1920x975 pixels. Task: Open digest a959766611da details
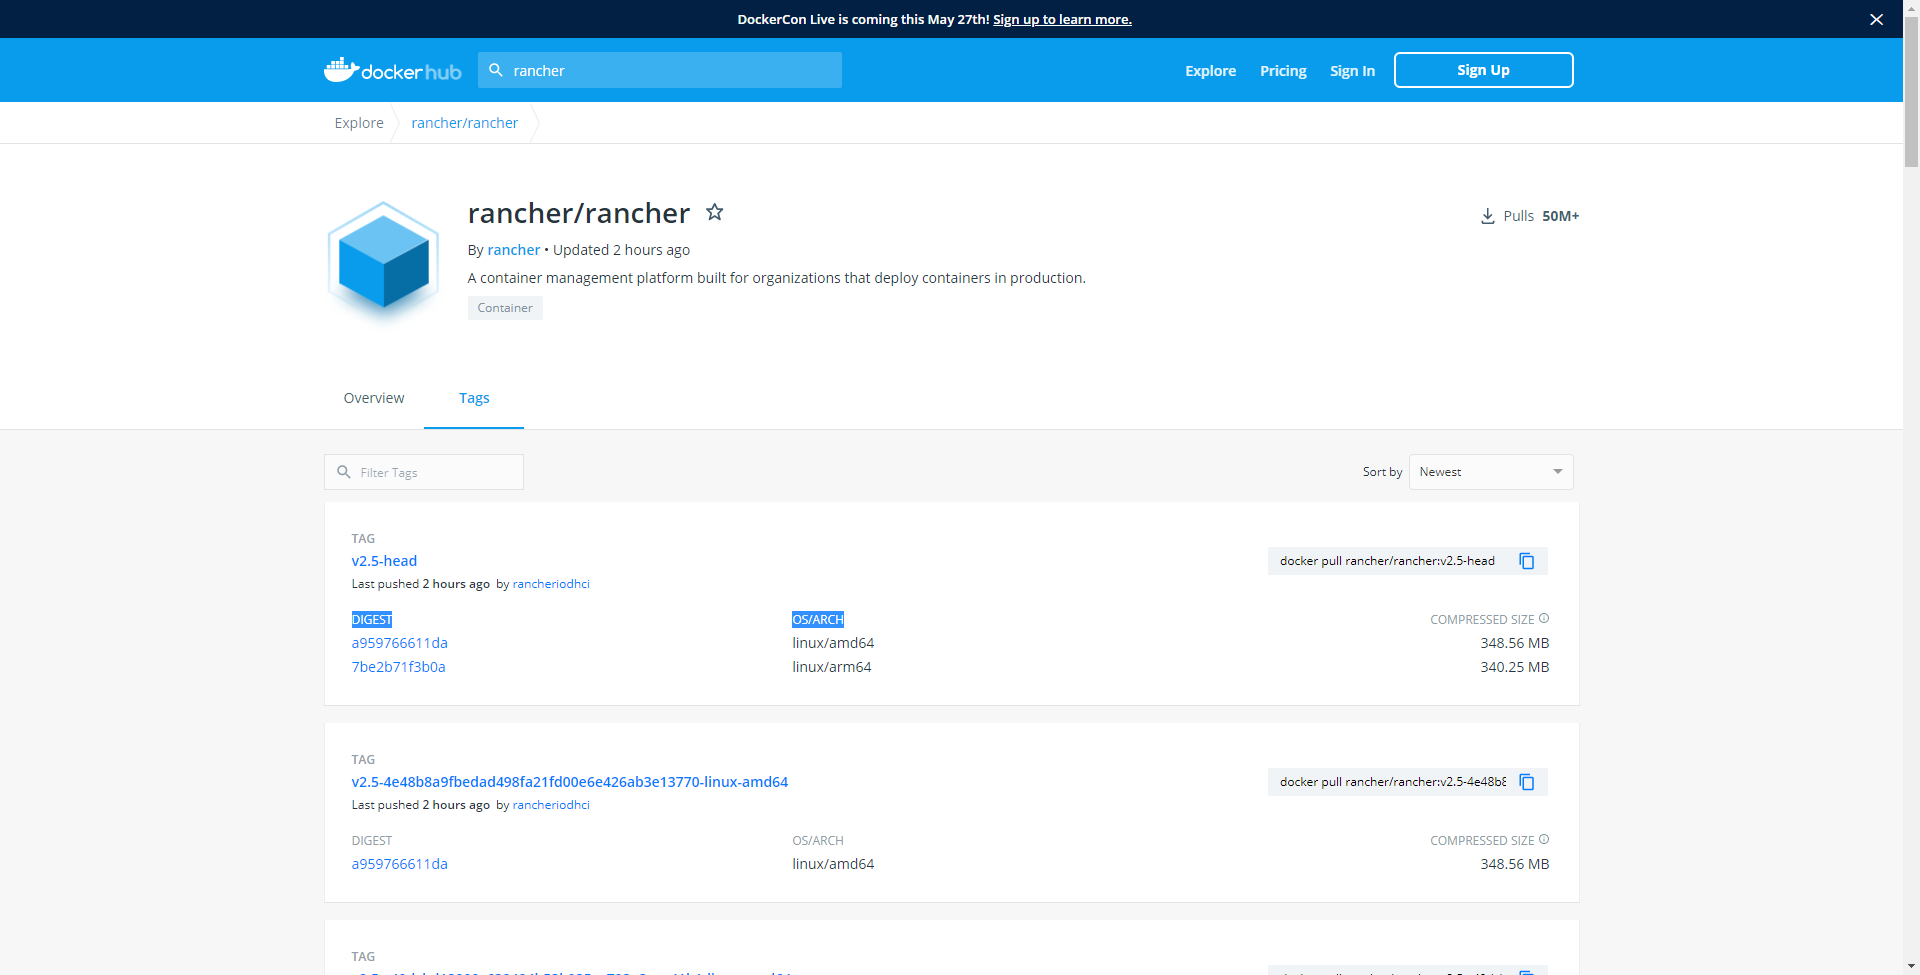[x=399, y=643]
